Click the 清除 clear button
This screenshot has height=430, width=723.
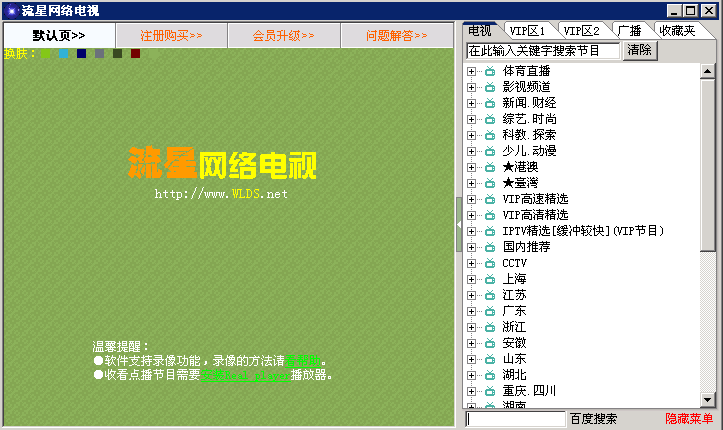click(x=640, y=50)
